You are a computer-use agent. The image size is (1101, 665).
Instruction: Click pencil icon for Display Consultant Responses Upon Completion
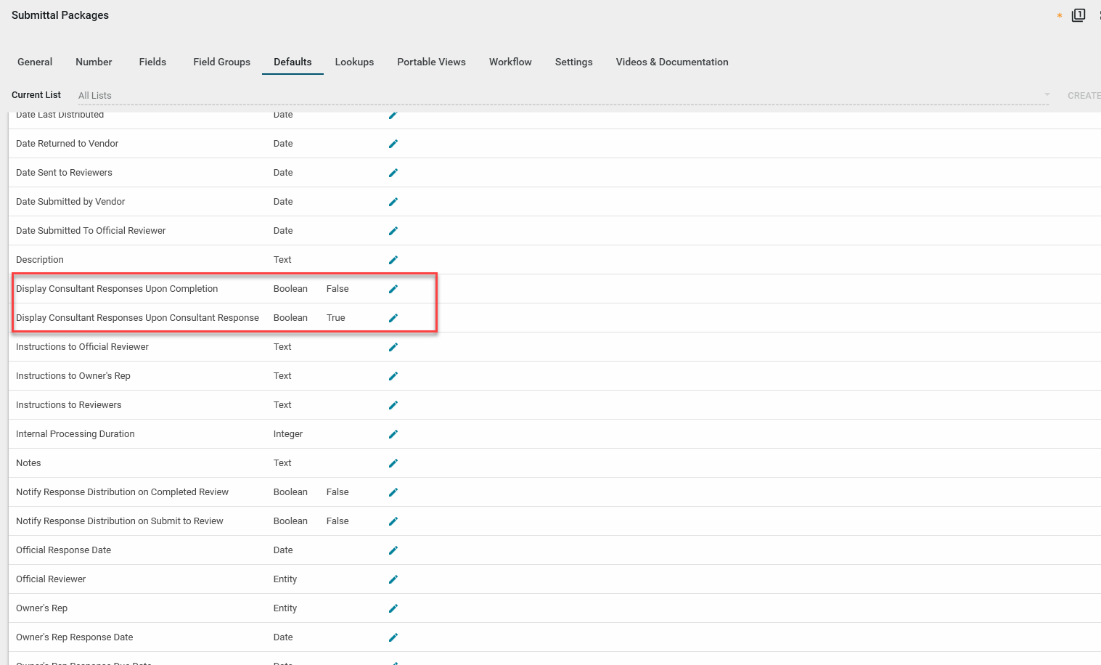[393, 289]
